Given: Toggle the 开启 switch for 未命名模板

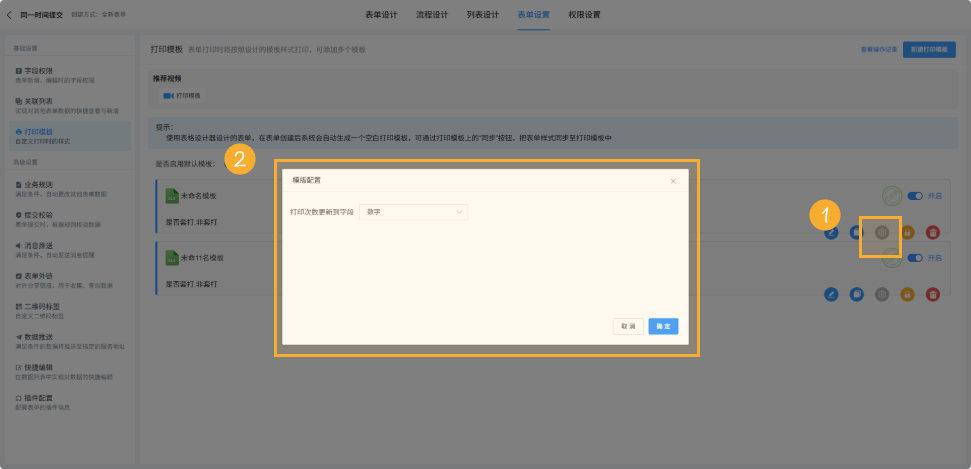Looking at the screenshot, I should [x=915, y=196].
